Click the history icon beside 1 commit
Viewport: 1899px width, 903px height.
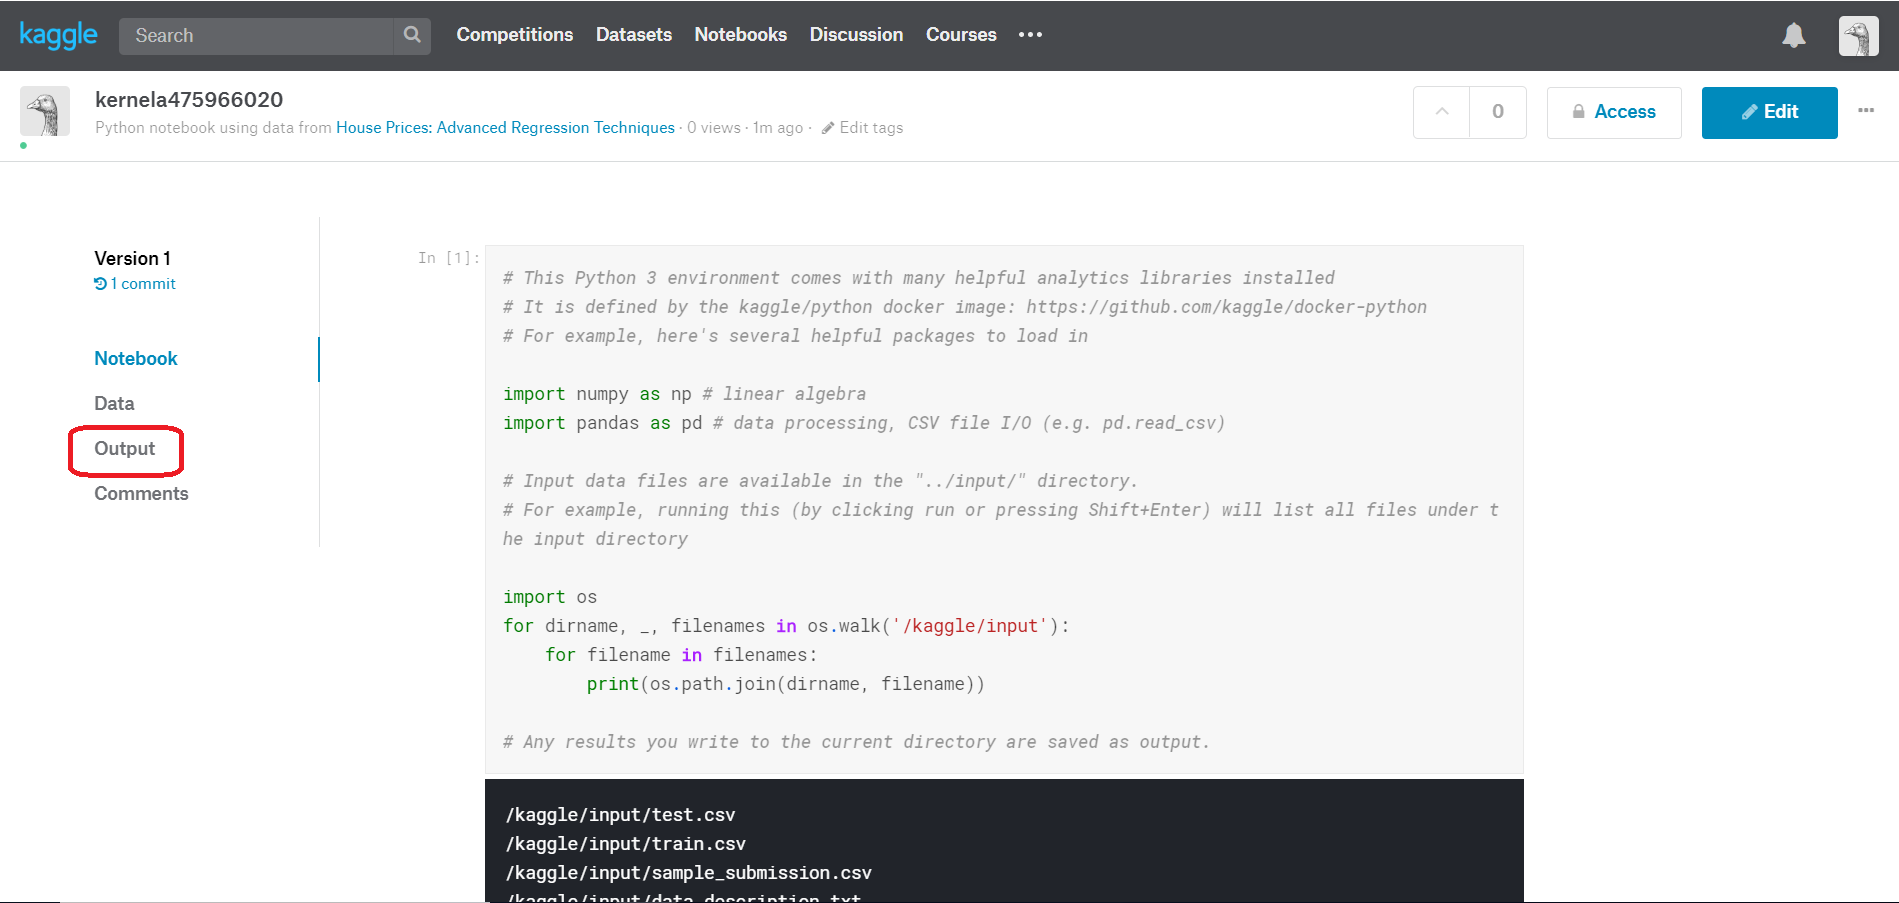99,283
